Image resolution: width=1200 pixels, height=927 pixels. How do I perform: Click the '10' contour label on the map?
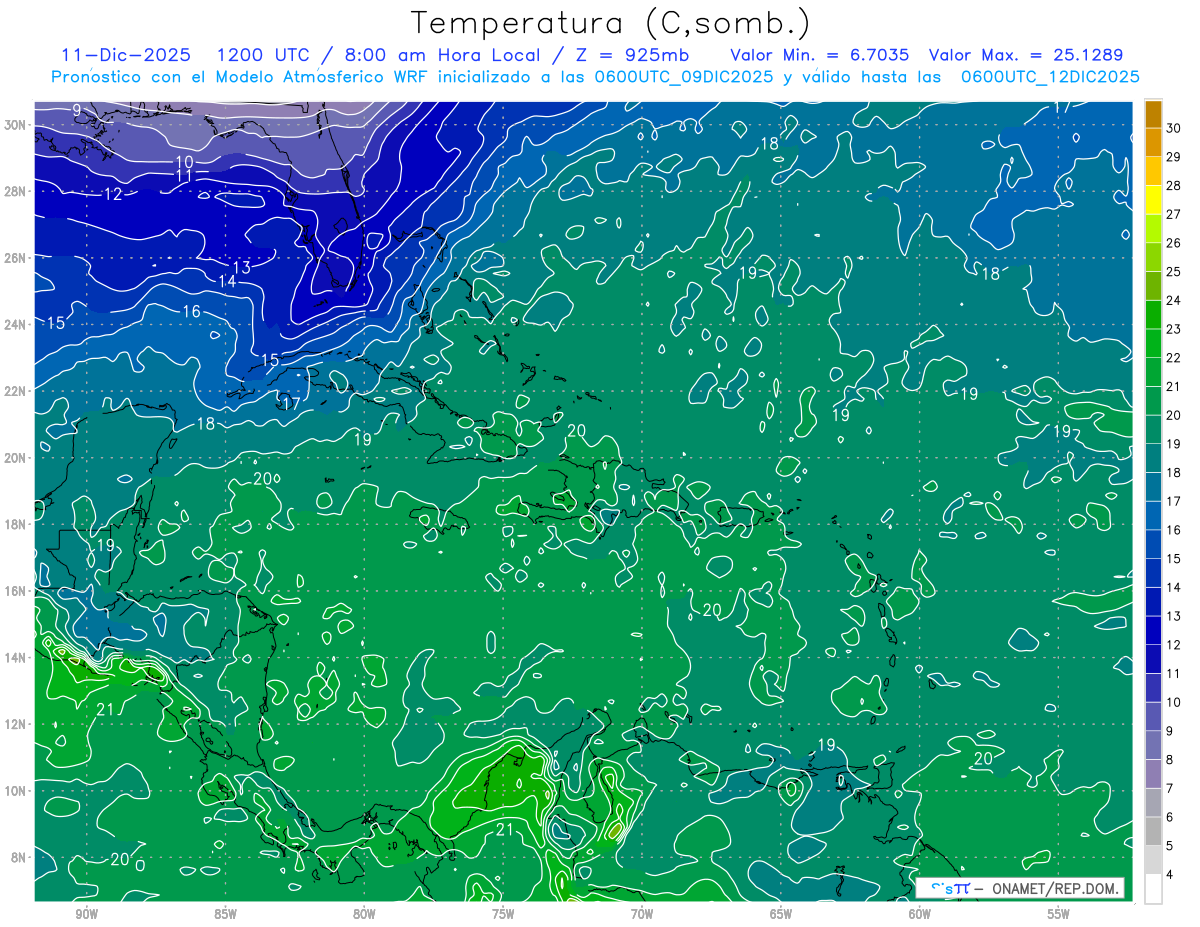click(x=184, y=162)
